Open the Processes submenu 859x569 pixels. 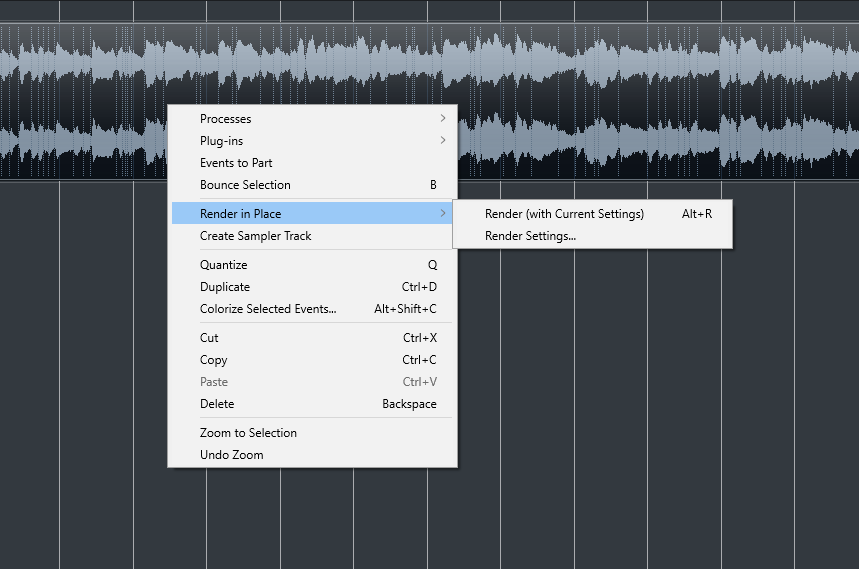click(226, 119)
